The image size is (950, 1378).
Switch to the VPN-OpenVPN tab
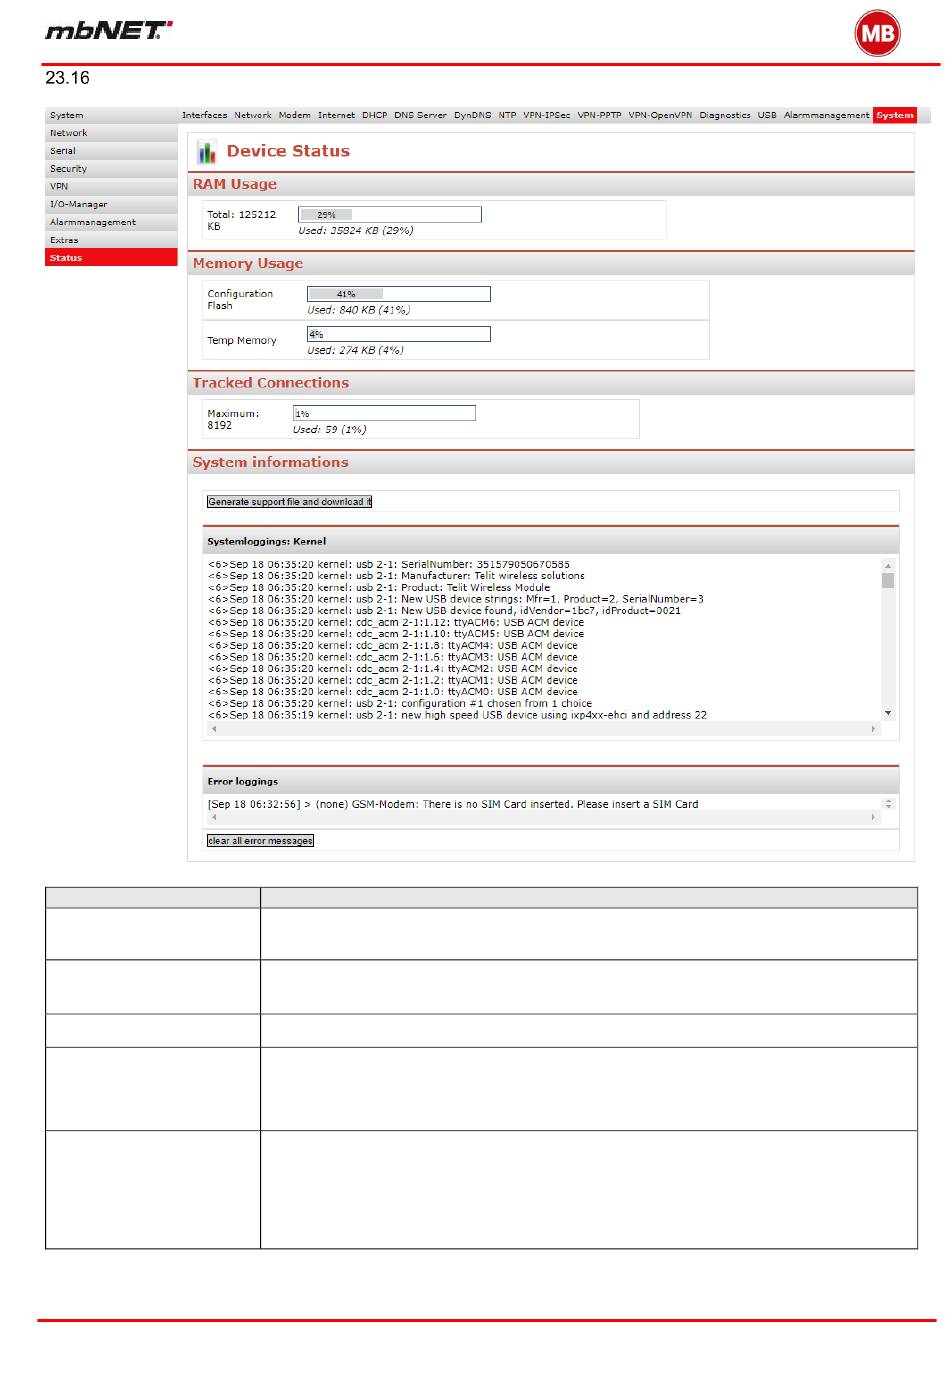(660, 115)
